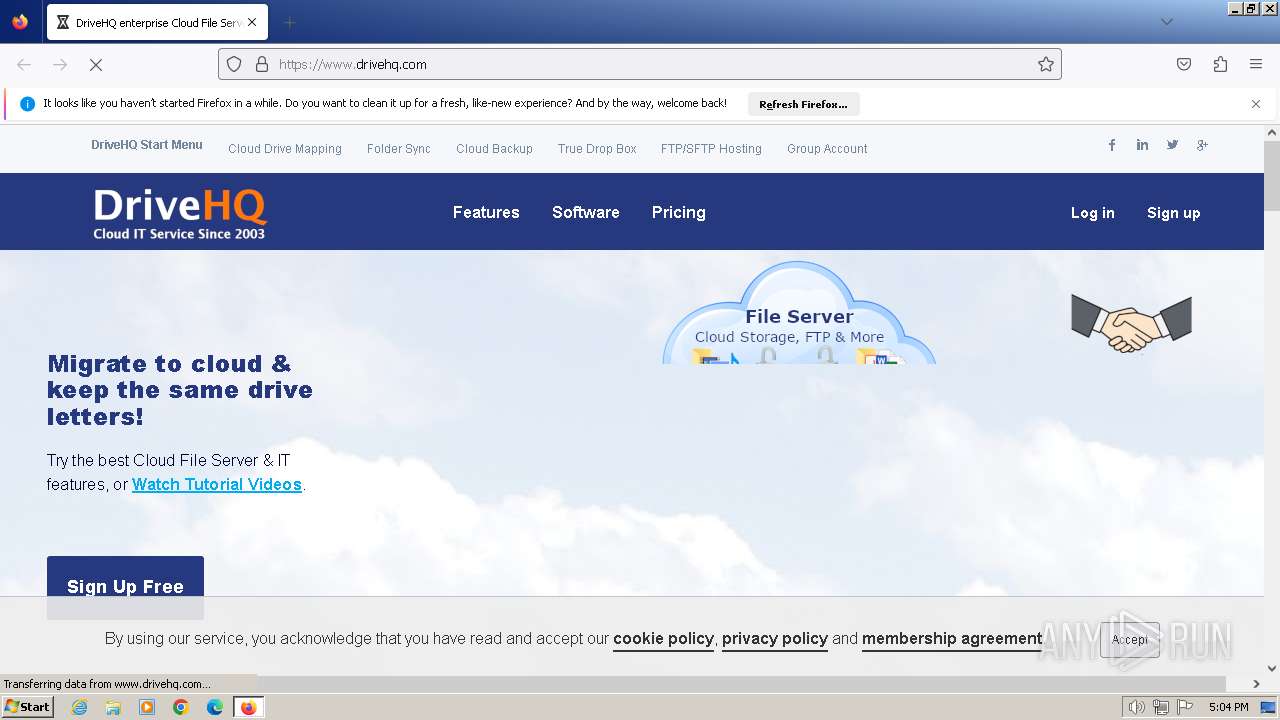Open the Software menu
The image size is (1280, 720).
coord(586,212)
